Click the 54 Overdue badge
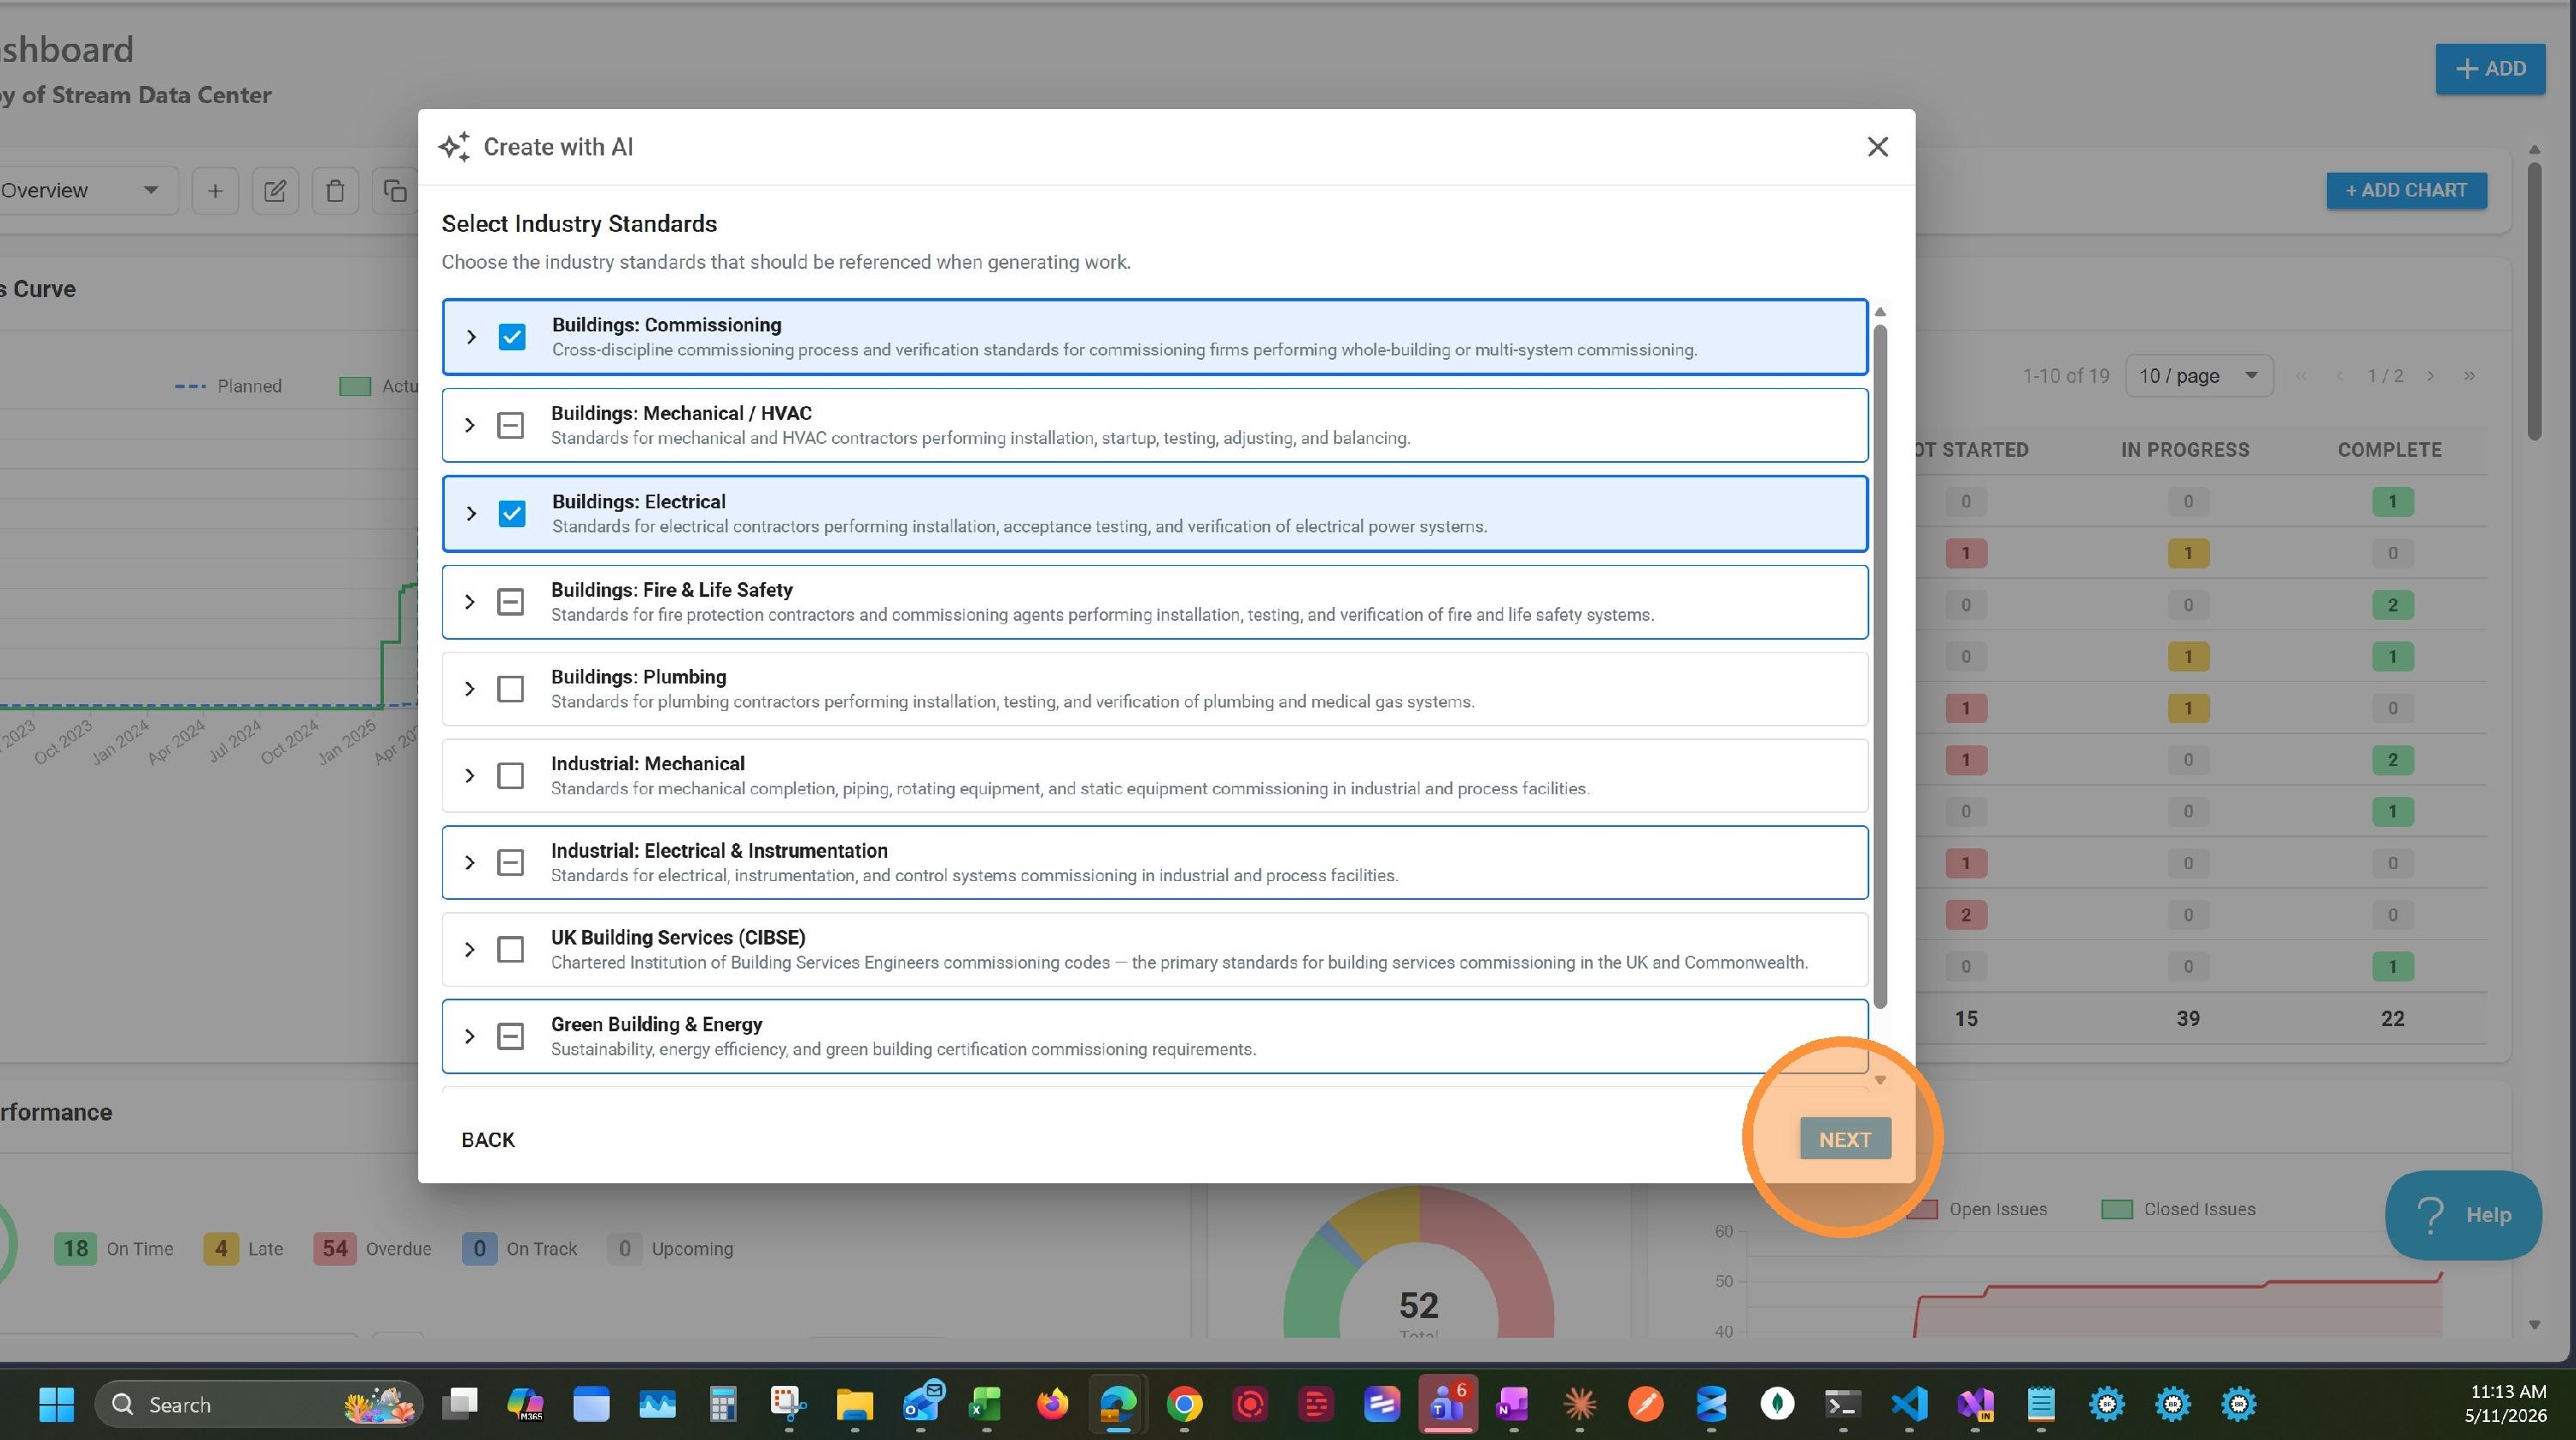The height and width of the screenshot is (1440, 2576). tap(334, 1249)
